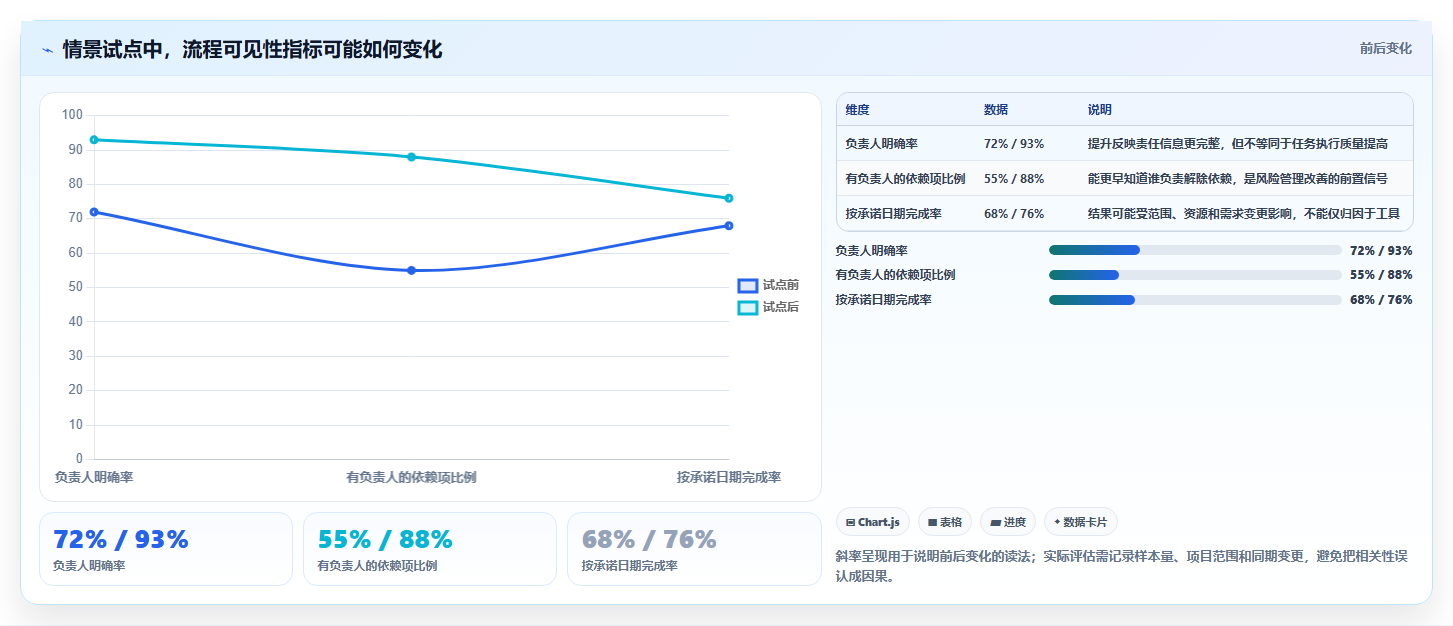Click 55% / 88% value beside progress bar
1453x626 pixels.
coord(1381,275)
